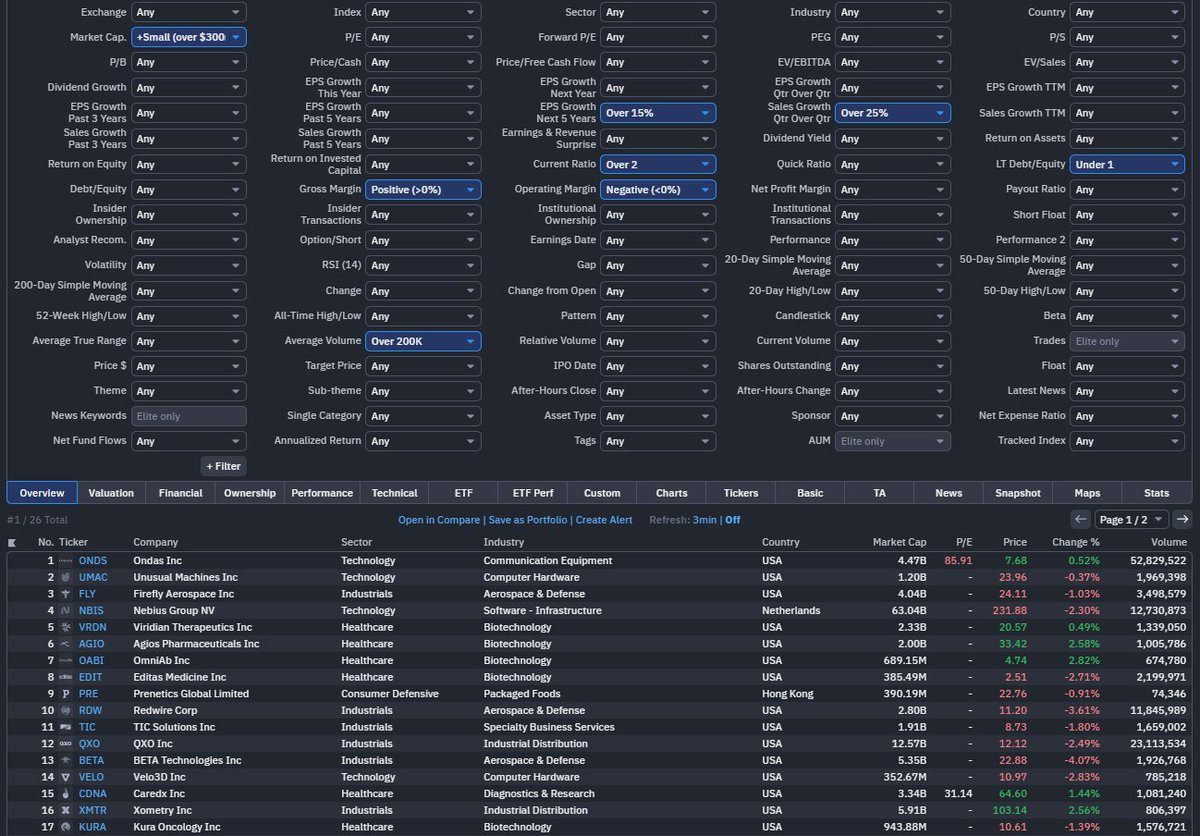Click the company logo beside ticker VELO

(x=65, y=777)
